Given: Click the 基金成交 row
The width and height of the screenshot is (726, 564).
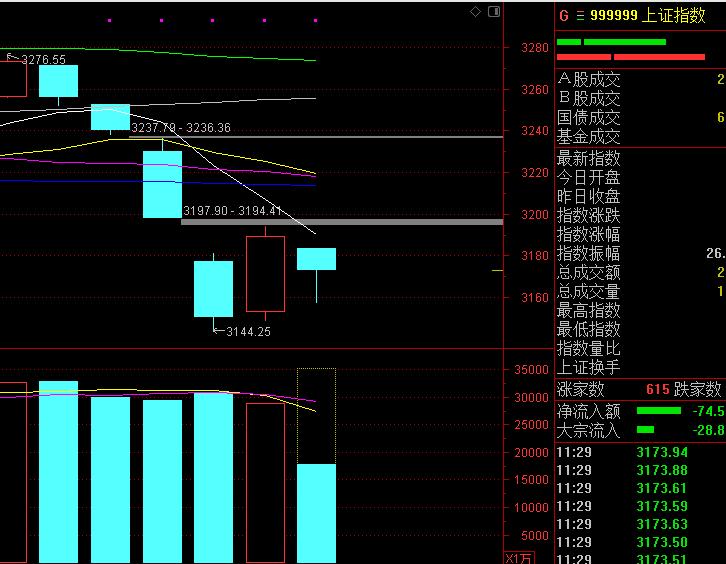Looking at the screenshot, I should tap(640, 137).
